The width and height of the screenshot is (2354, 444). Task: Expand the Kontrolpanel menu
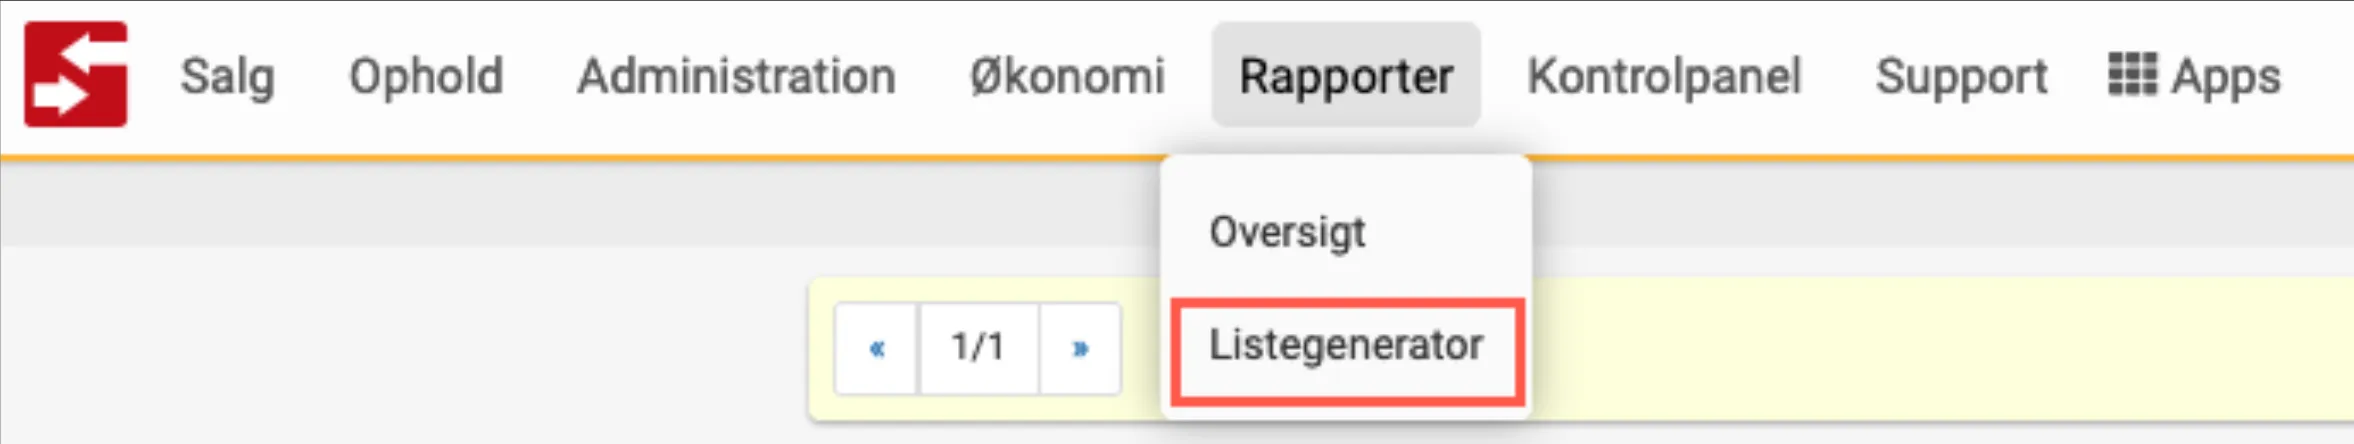coord(1664,76)
